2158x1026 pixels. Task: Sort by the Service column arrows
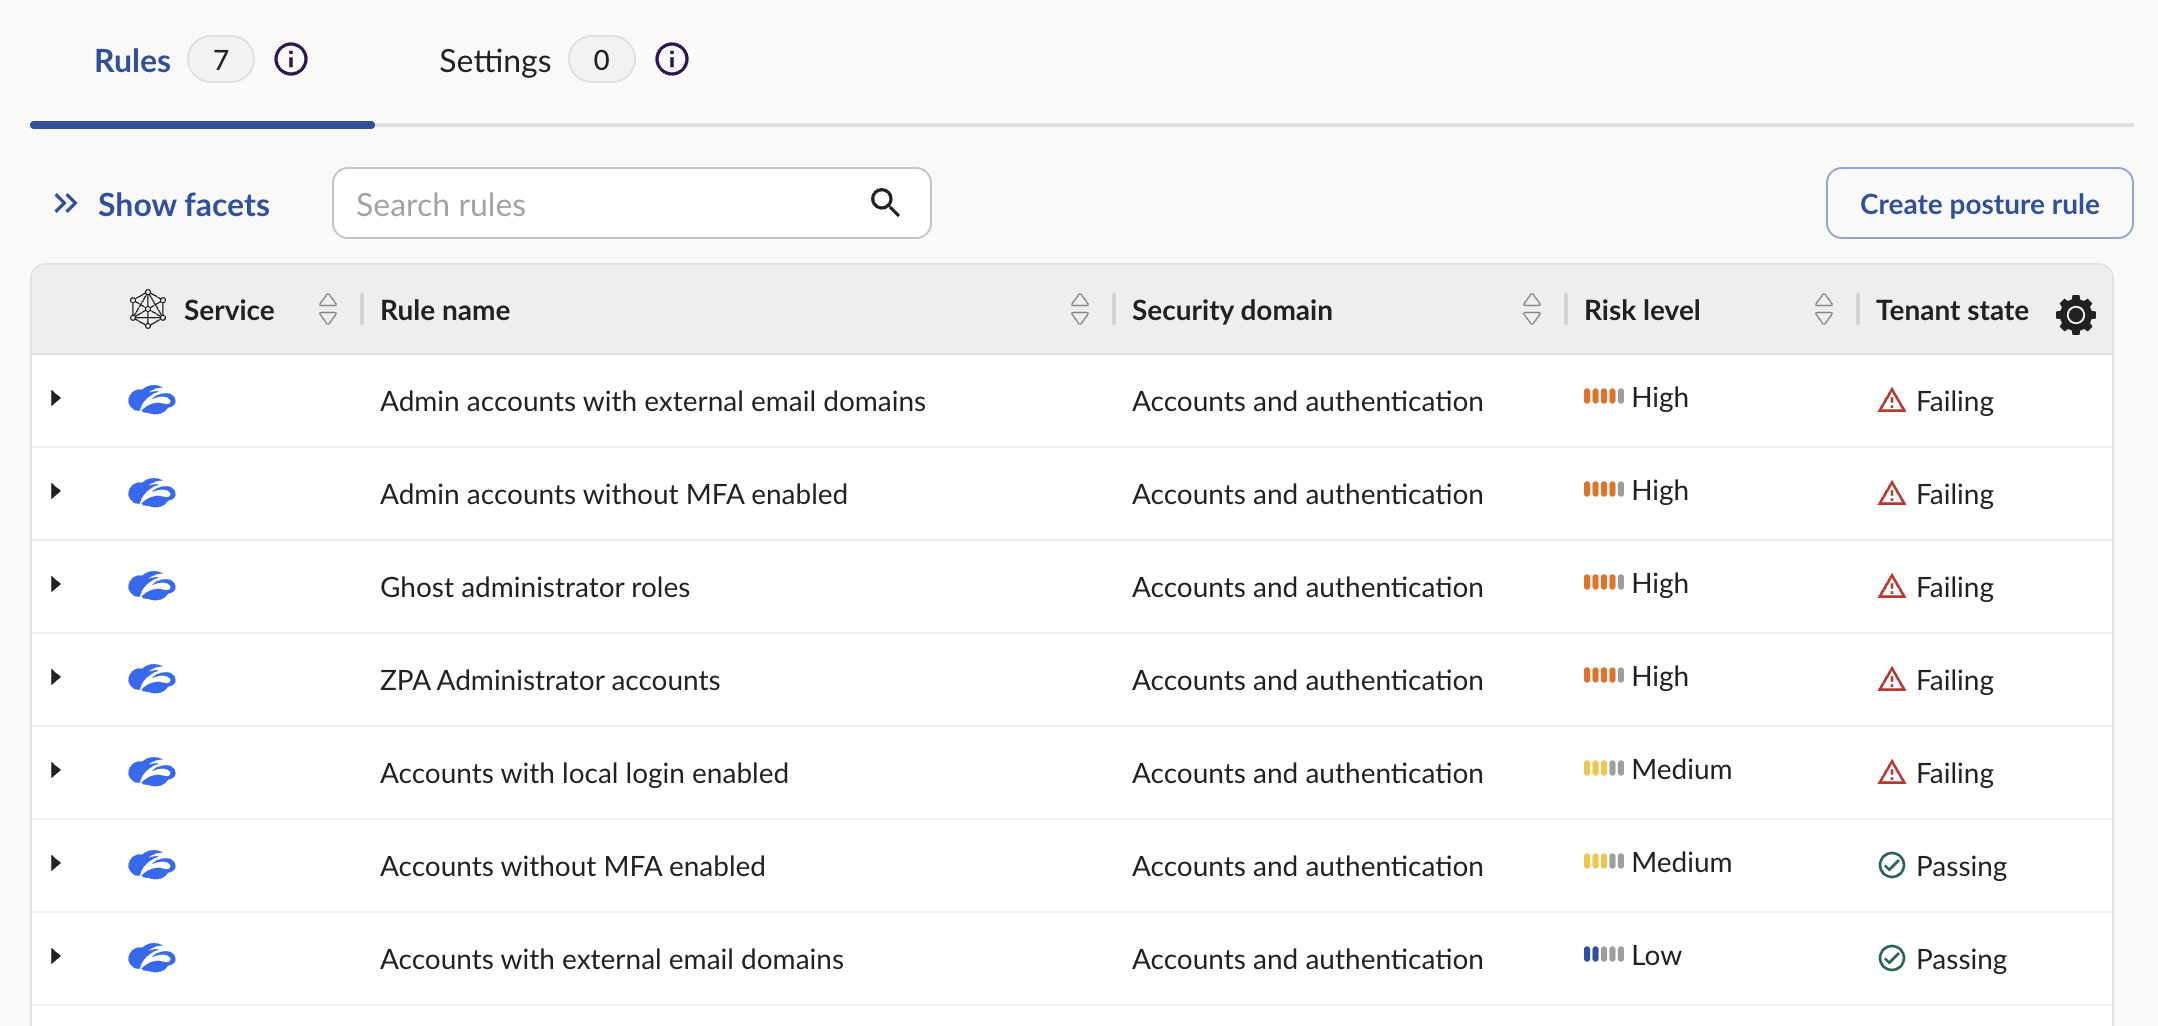[328, 310]
